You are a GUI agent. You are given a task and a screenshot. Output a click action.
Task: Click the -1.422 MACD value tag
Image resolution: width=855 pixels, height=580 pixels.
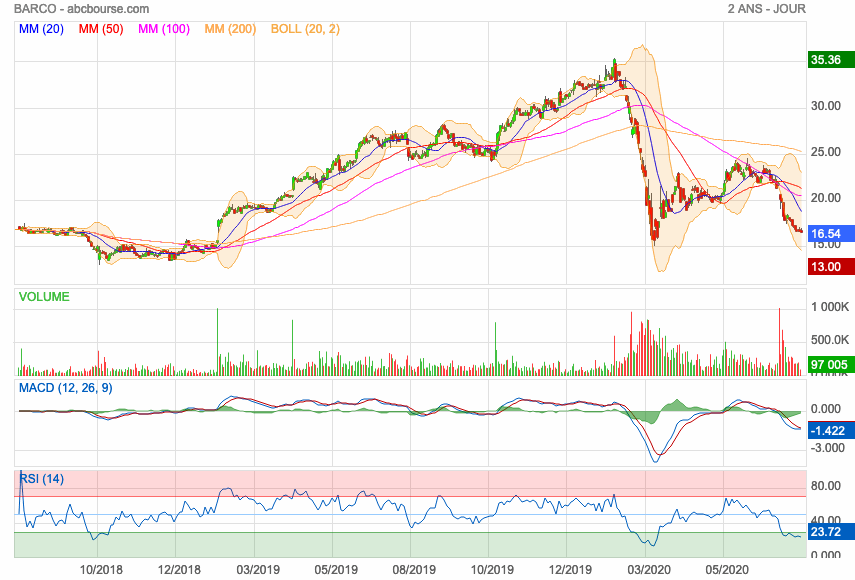click(831, 431)
